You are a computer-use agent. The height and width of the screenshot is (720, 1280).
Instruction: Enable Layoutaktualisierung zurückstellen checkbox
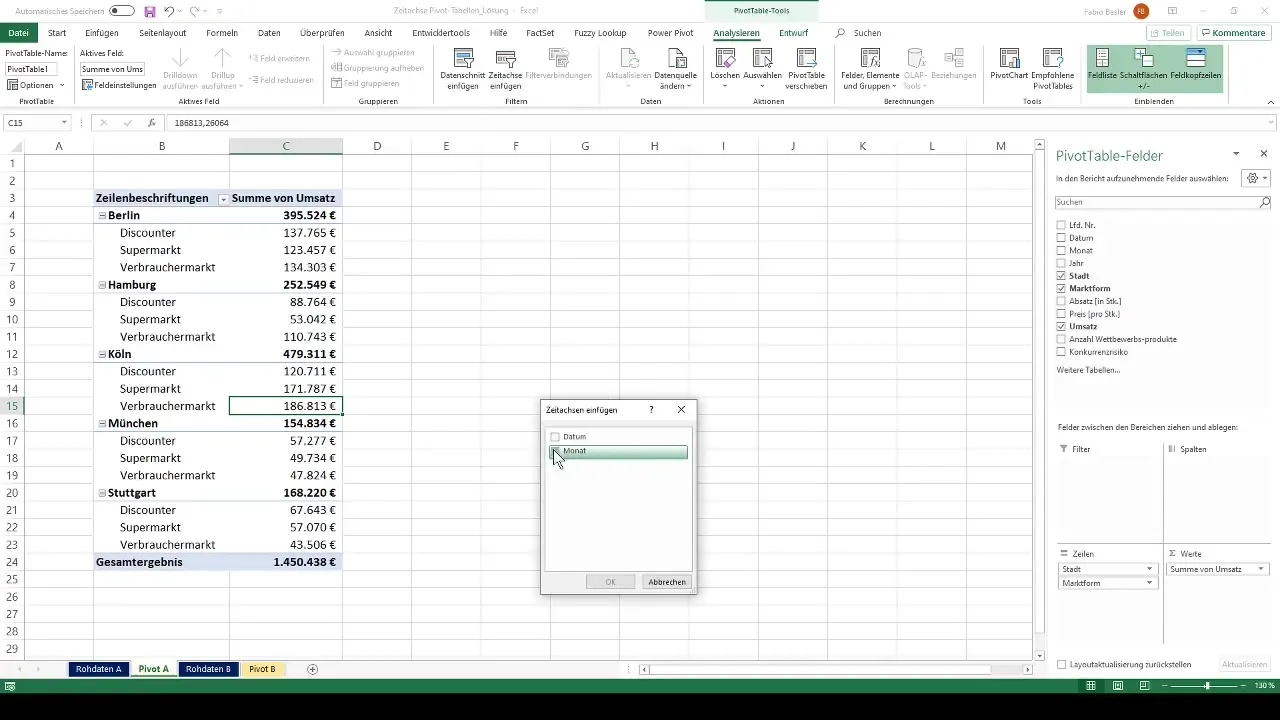pos(1062,664)
